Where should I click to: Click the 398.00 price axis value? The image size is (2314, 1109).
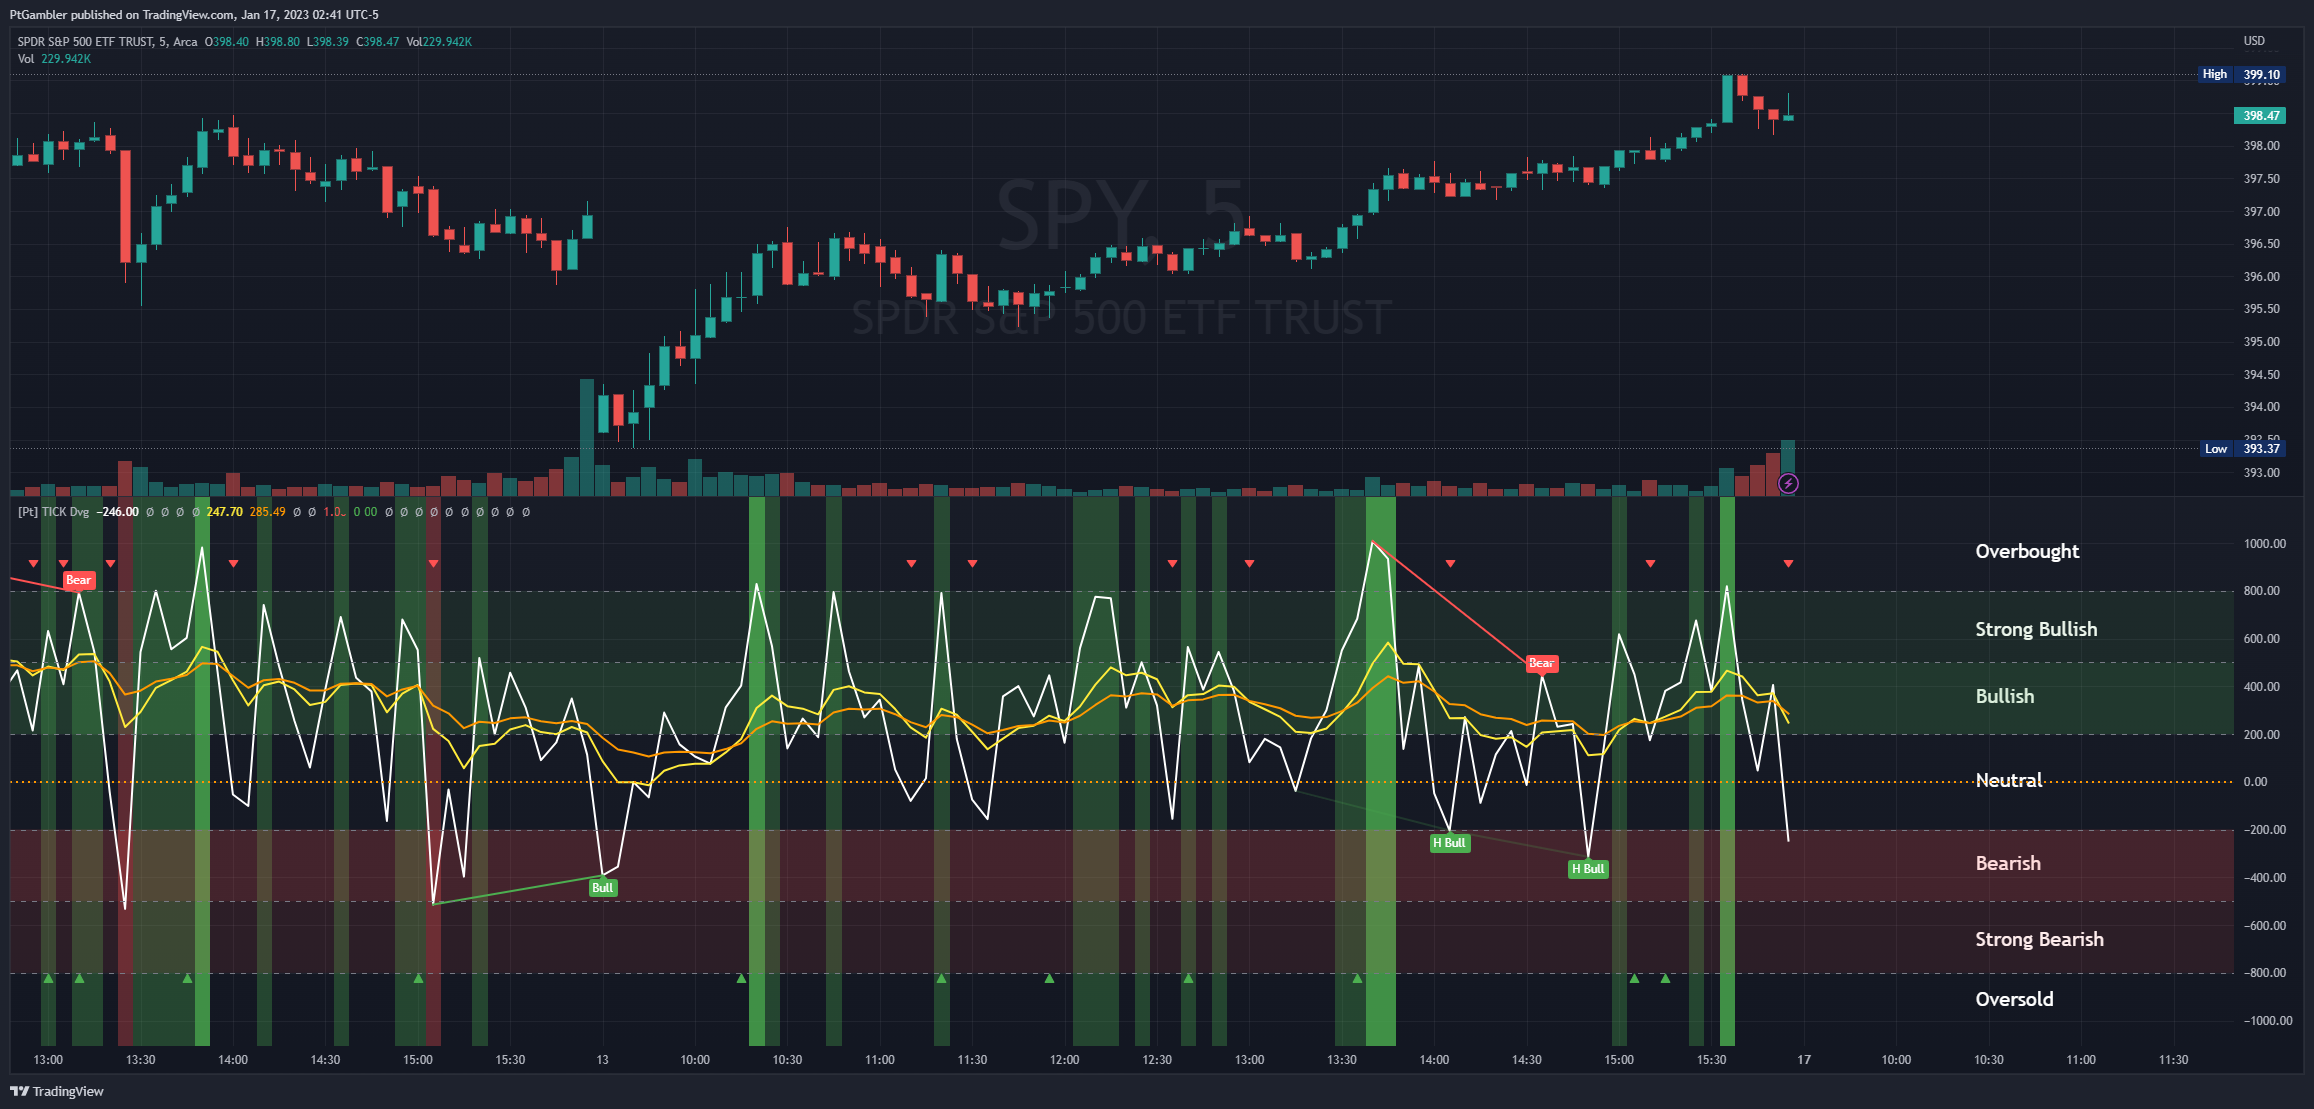click(2261, 146)
